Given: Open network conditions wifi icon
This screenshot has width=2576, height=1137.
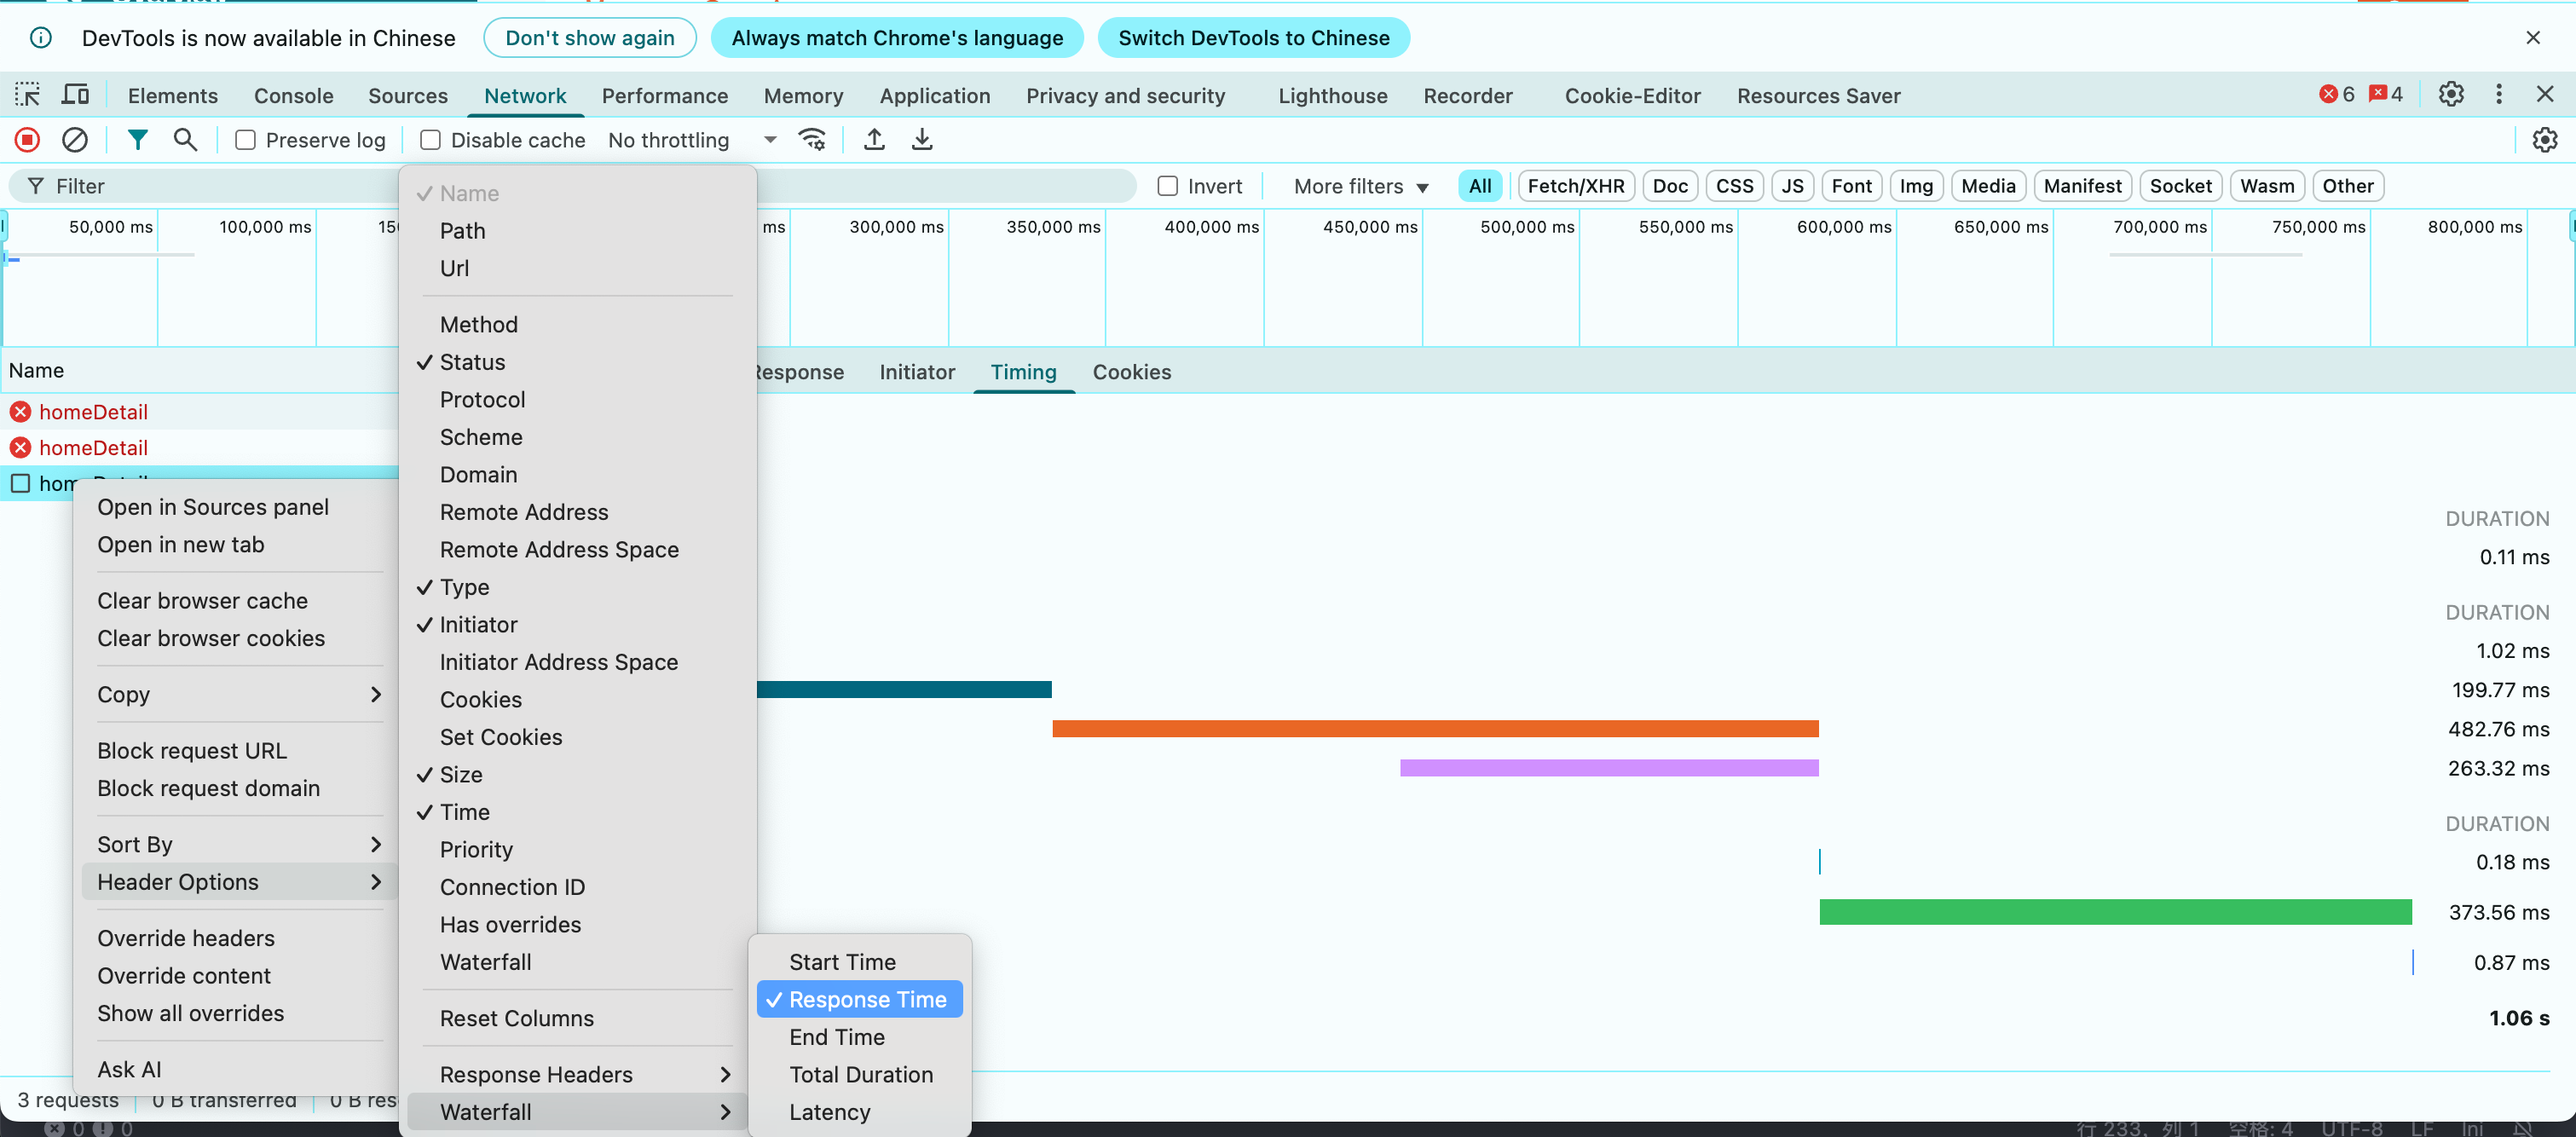Looking at the screenshot, I should click(812, 140).
